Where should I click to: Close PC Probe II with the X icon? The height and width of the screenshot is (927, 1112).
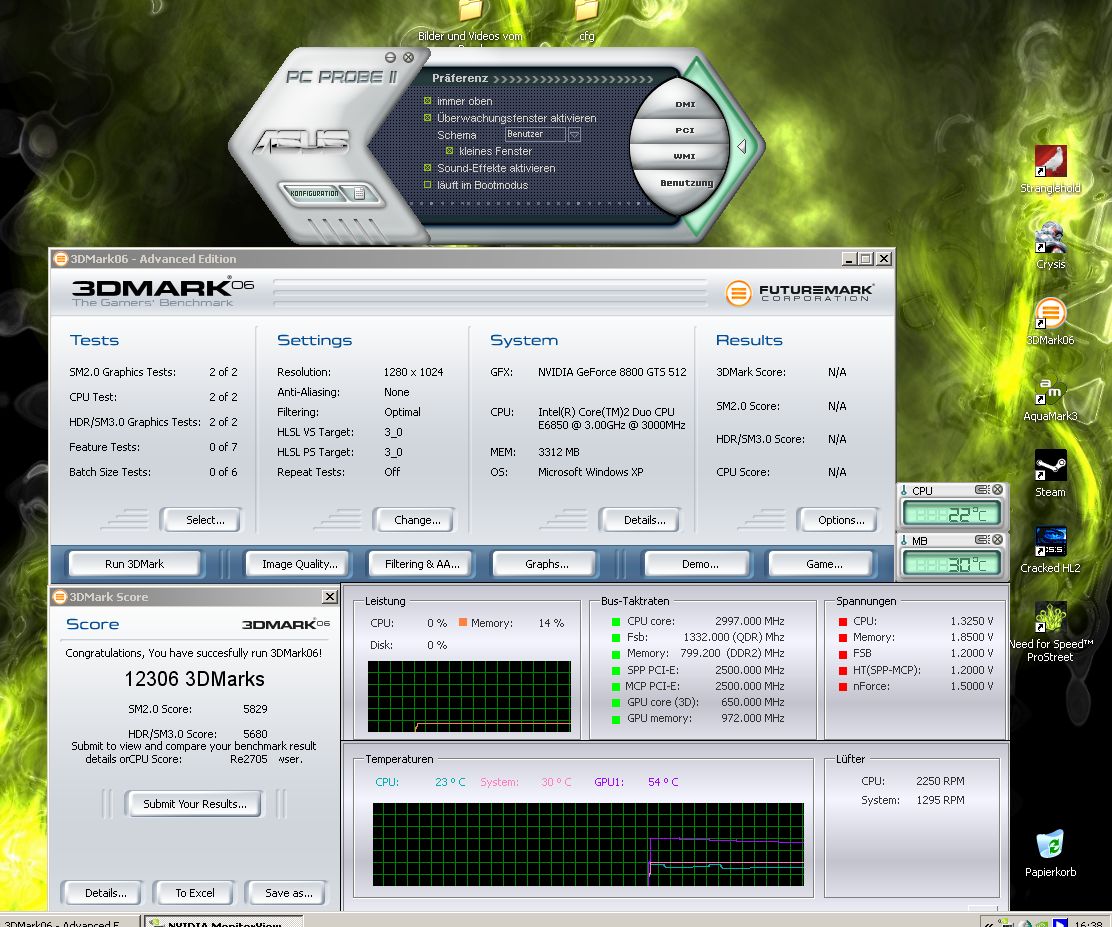pyautogui.click(x=408, y=57)
